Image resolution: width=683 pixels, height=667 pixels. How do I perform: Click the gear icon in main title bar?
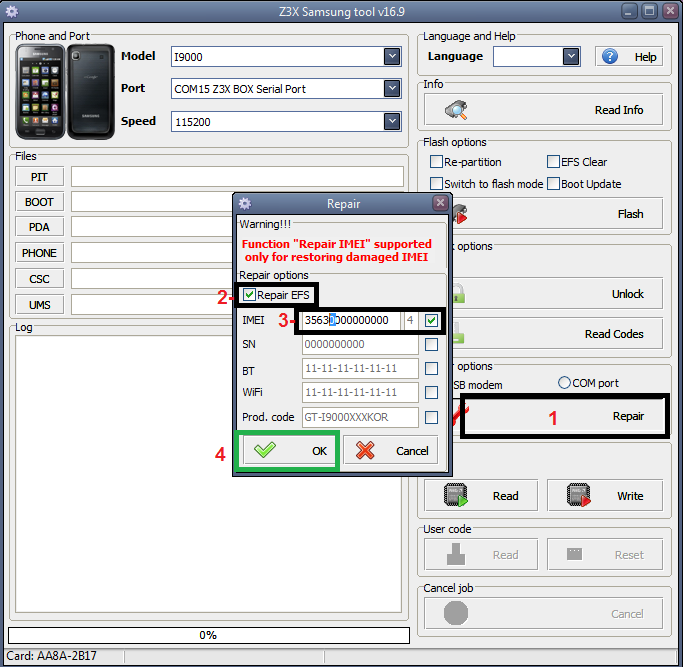(12, 11)
